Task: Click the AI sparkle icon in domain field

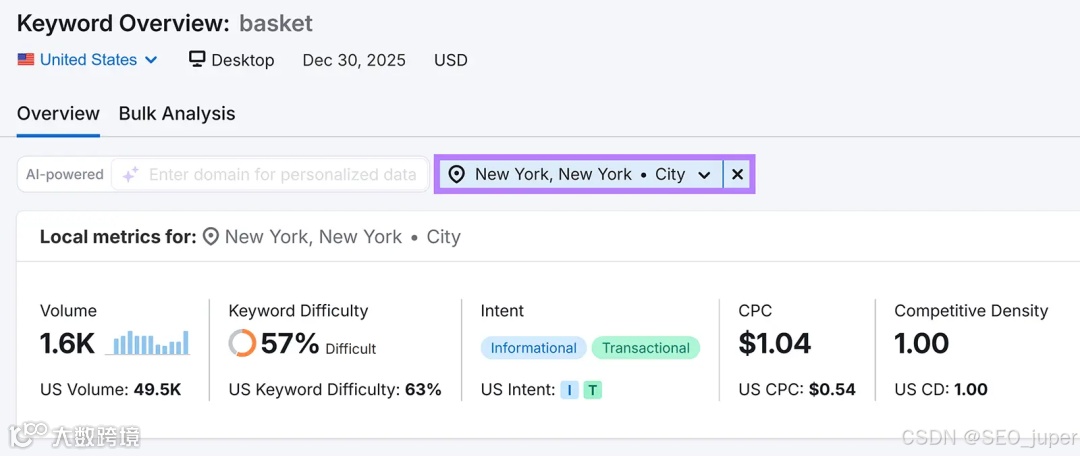Action: point(130,175)
